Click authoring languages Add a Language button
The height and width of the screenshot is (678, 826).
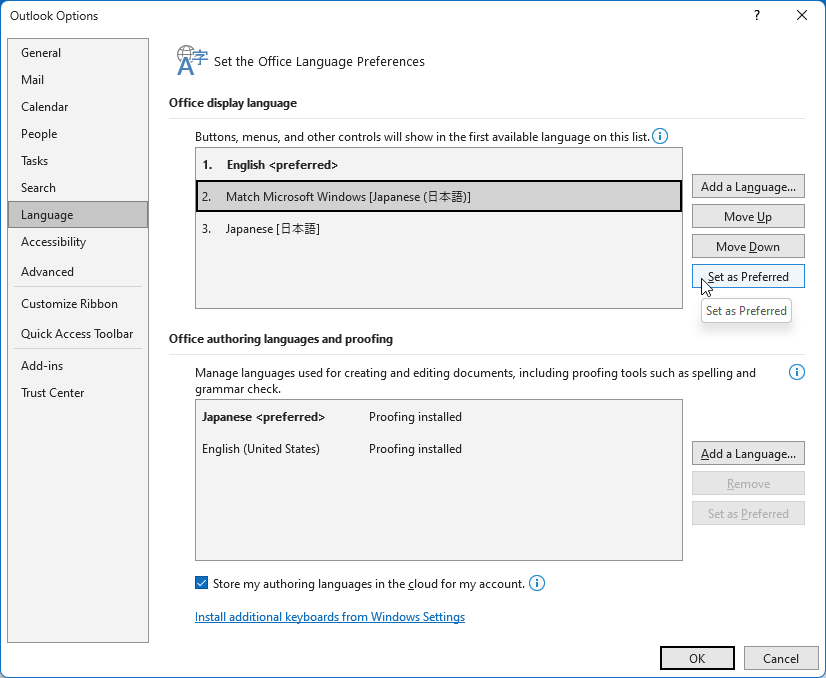(748, 454)
